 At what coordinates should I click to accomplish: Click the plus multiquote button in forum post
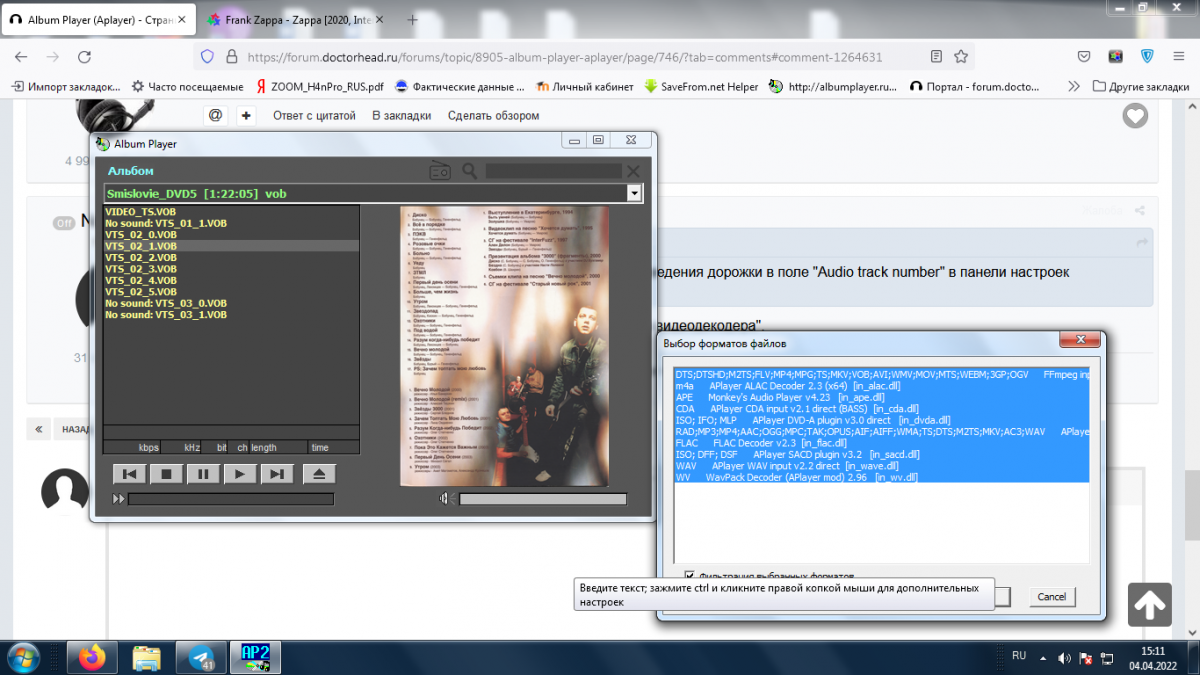tap(246, 115)
